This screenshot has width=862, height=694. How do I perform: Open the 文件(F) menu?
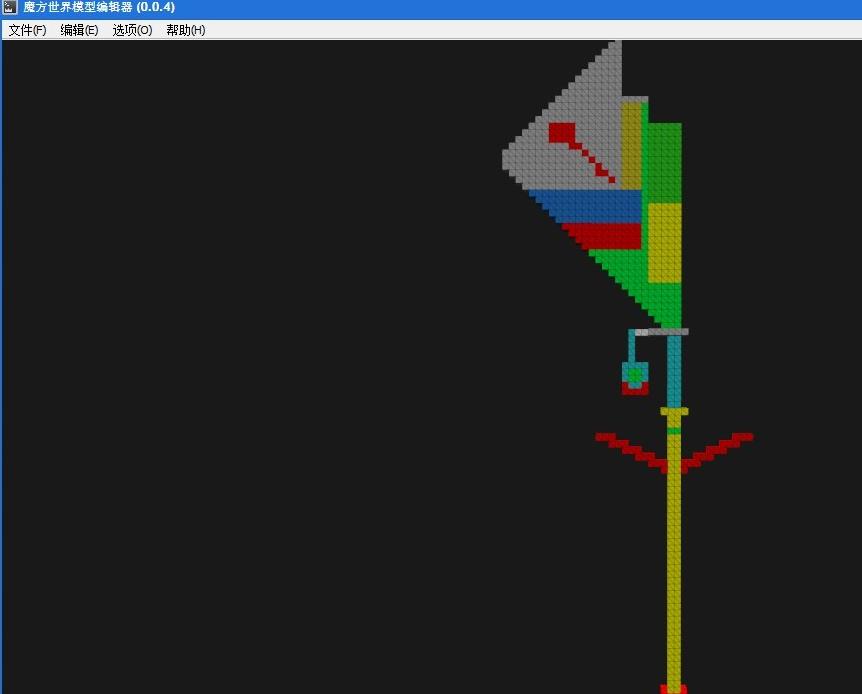(x=27, y=30)
